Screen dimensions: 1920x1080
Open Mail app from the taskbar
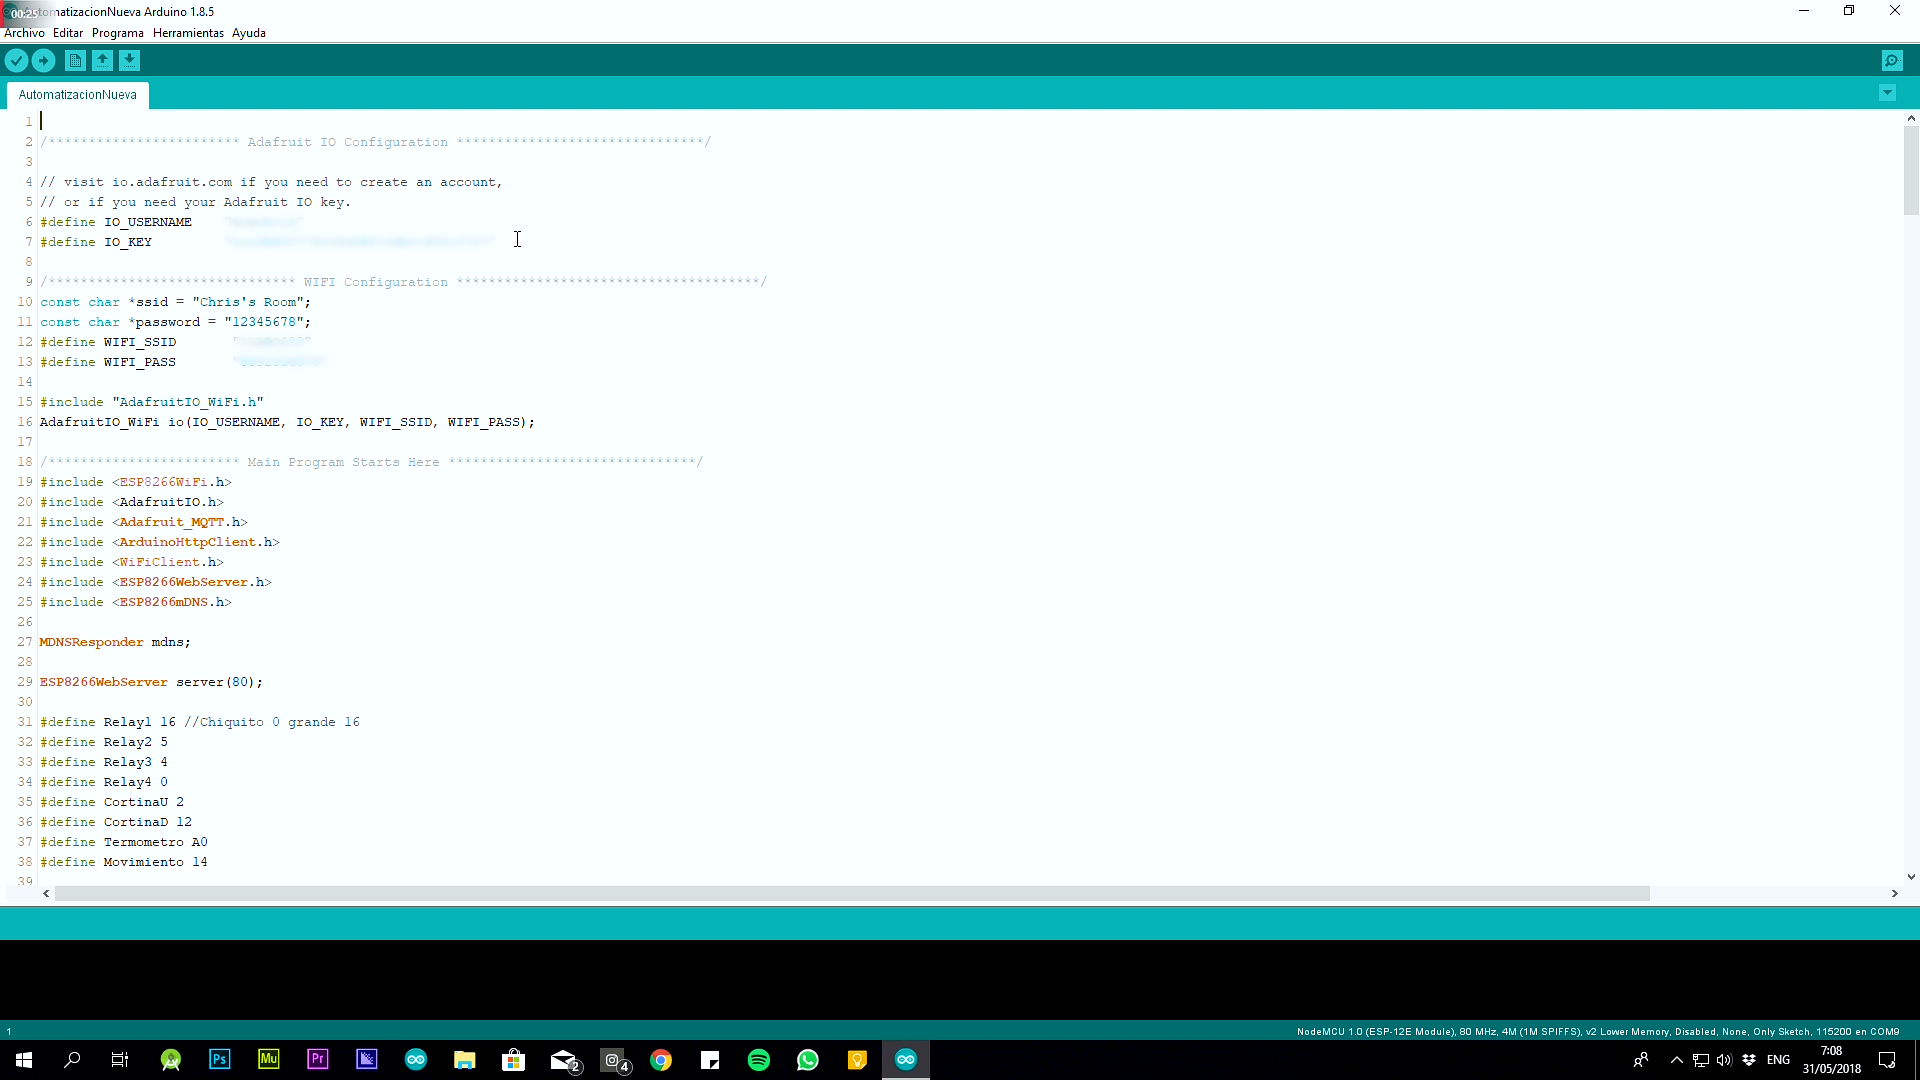565,1060
